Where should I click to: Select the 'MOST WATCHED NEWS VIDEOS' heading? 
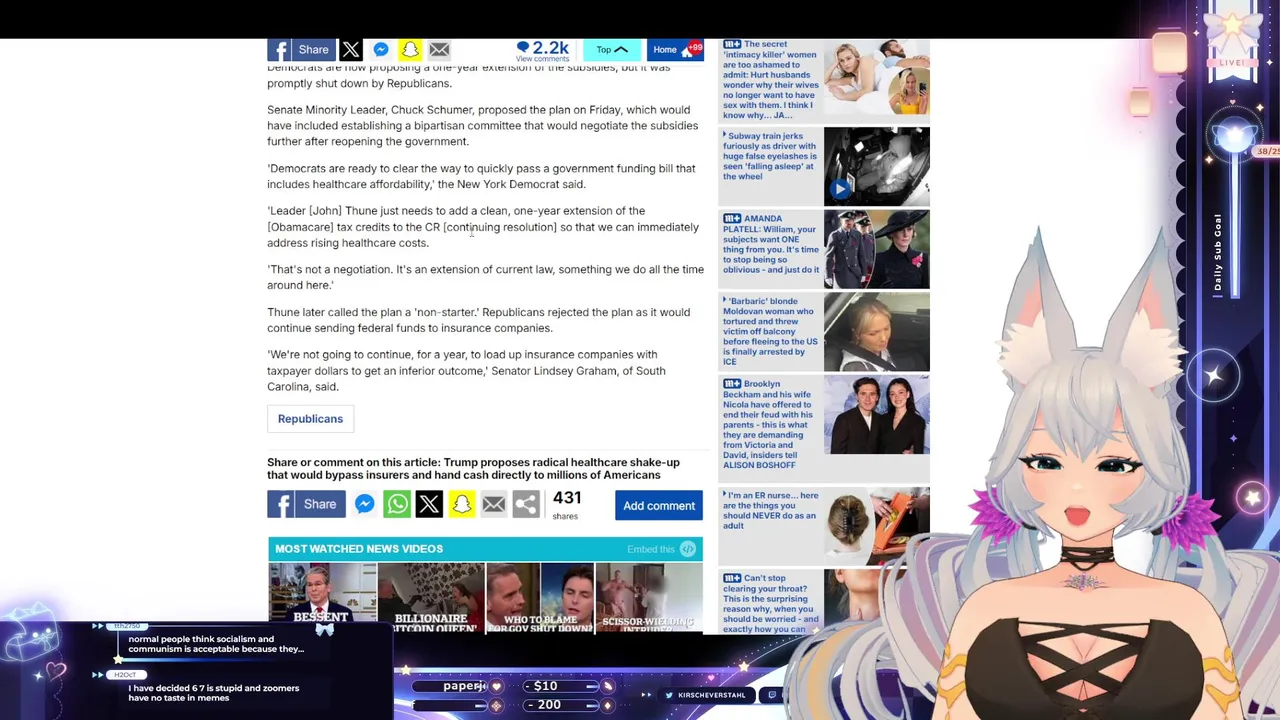[359, 549]
